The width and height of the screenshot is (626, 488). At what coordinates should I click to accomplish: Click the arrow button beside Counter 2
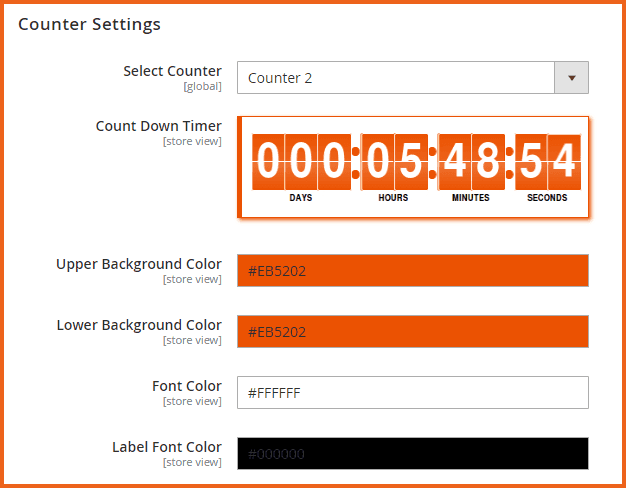[572, 78]
